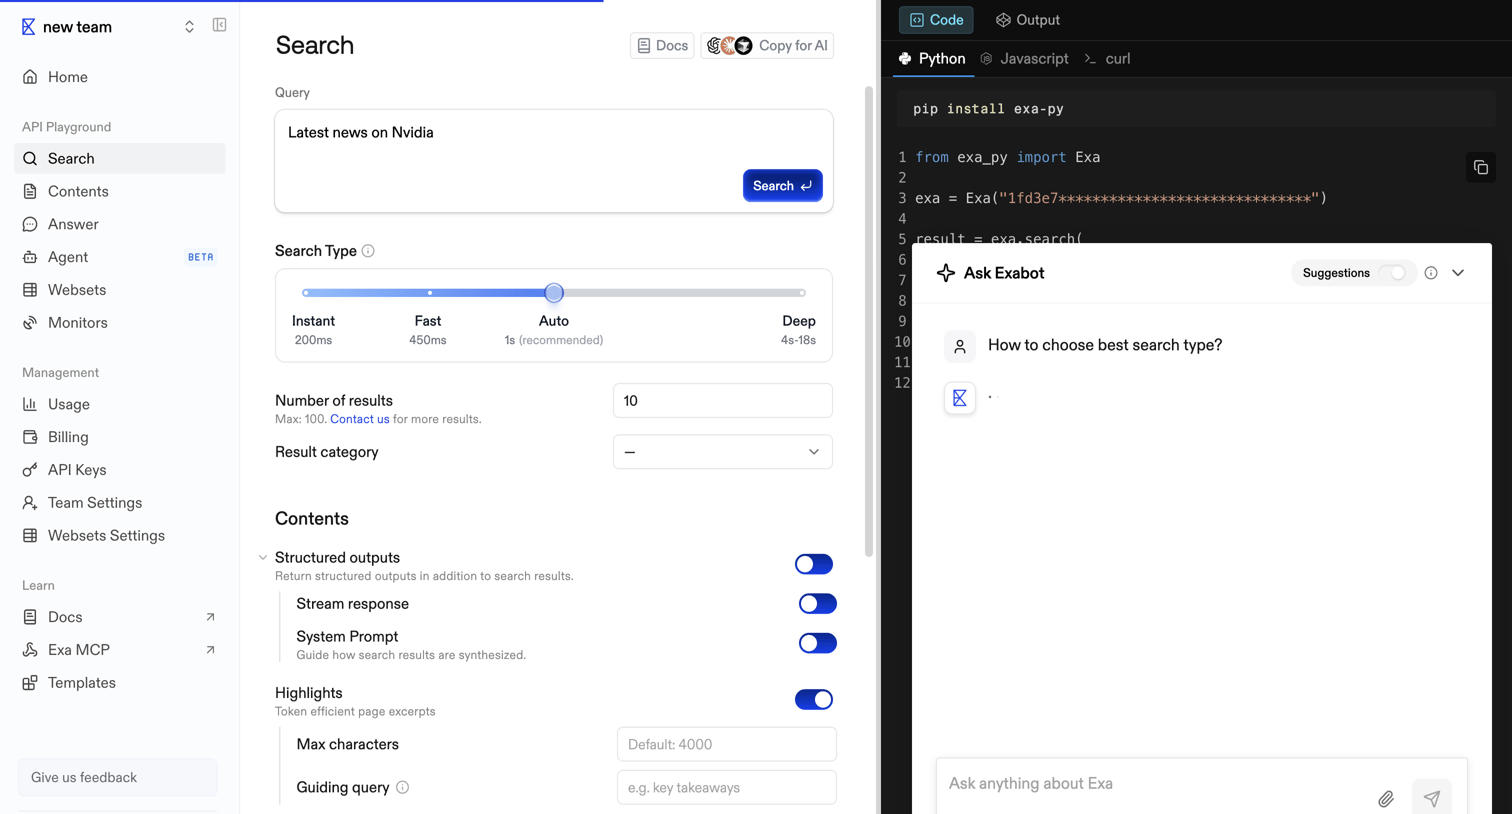Collapse the sidebar with the panel icon
Screen dimensions: 1512x814
point(219,25)
